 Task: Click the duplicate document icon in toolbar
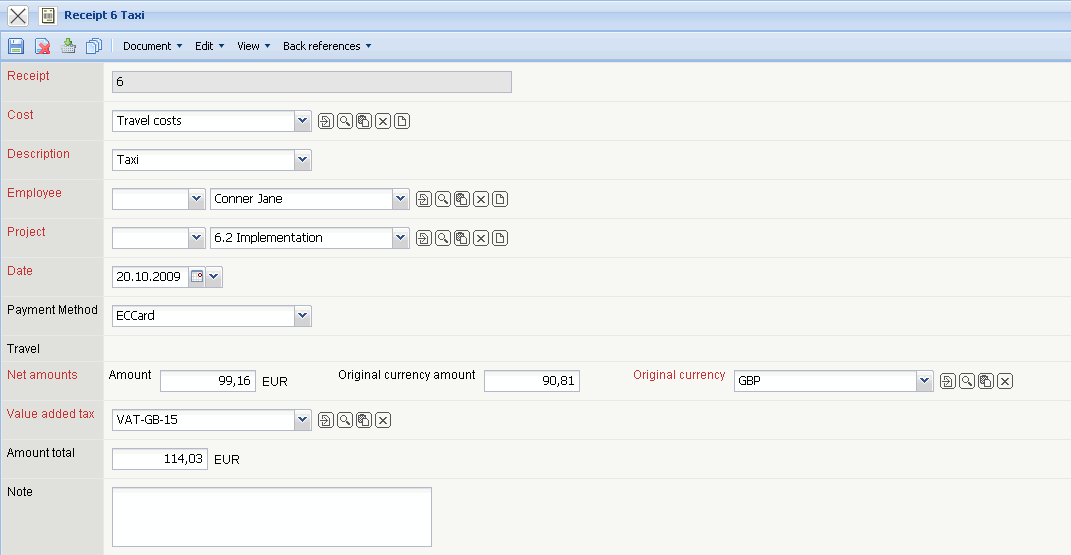[x=94, y=46]
